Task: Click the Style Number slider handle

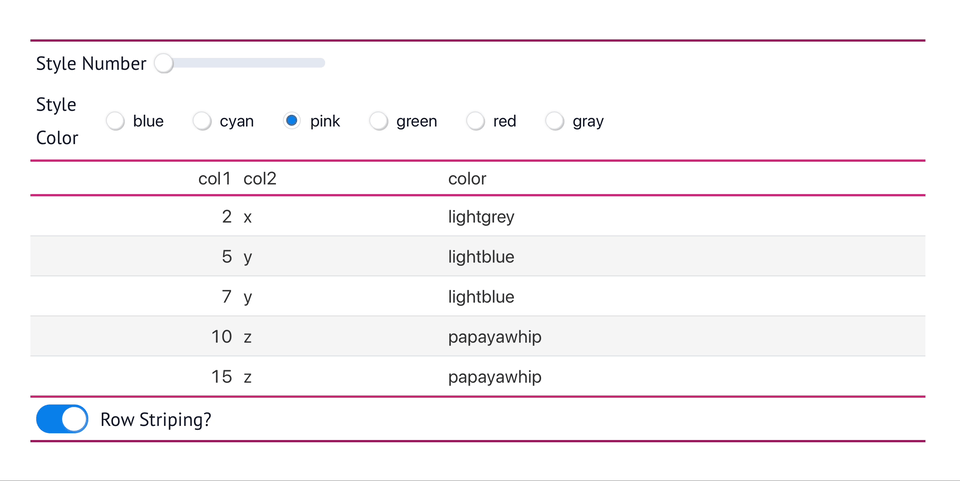Action: (x=163, y=64)
